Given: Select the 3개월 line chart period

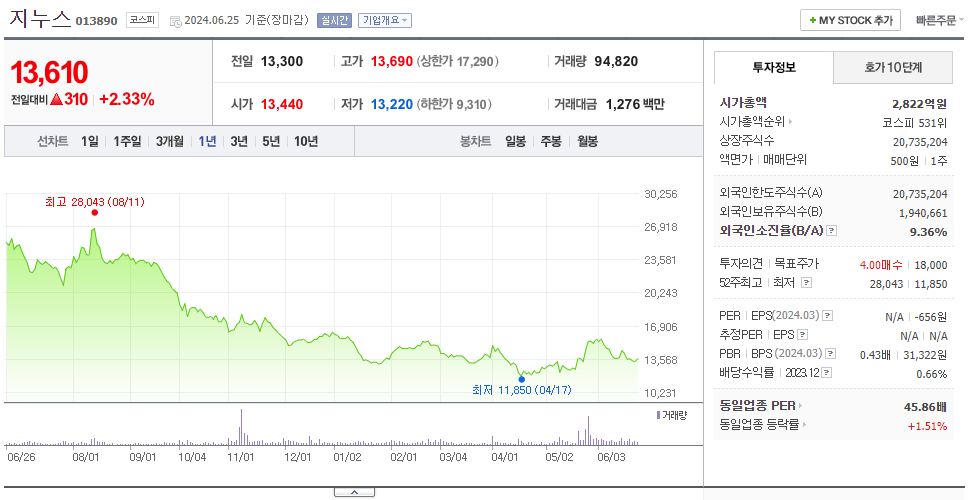Looking at the screenshot, I should pyautogui.click(x=170, y=141).
